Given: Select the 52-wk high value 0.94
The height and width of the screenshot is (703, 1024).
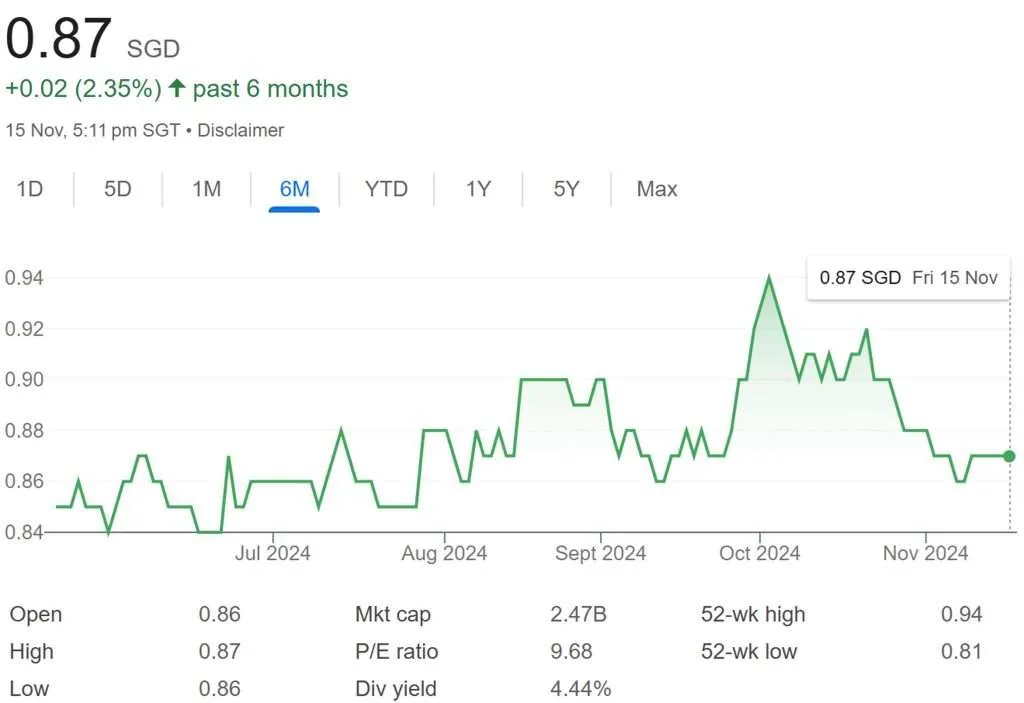Looking at the screenshot, I should tap(963, 614).
